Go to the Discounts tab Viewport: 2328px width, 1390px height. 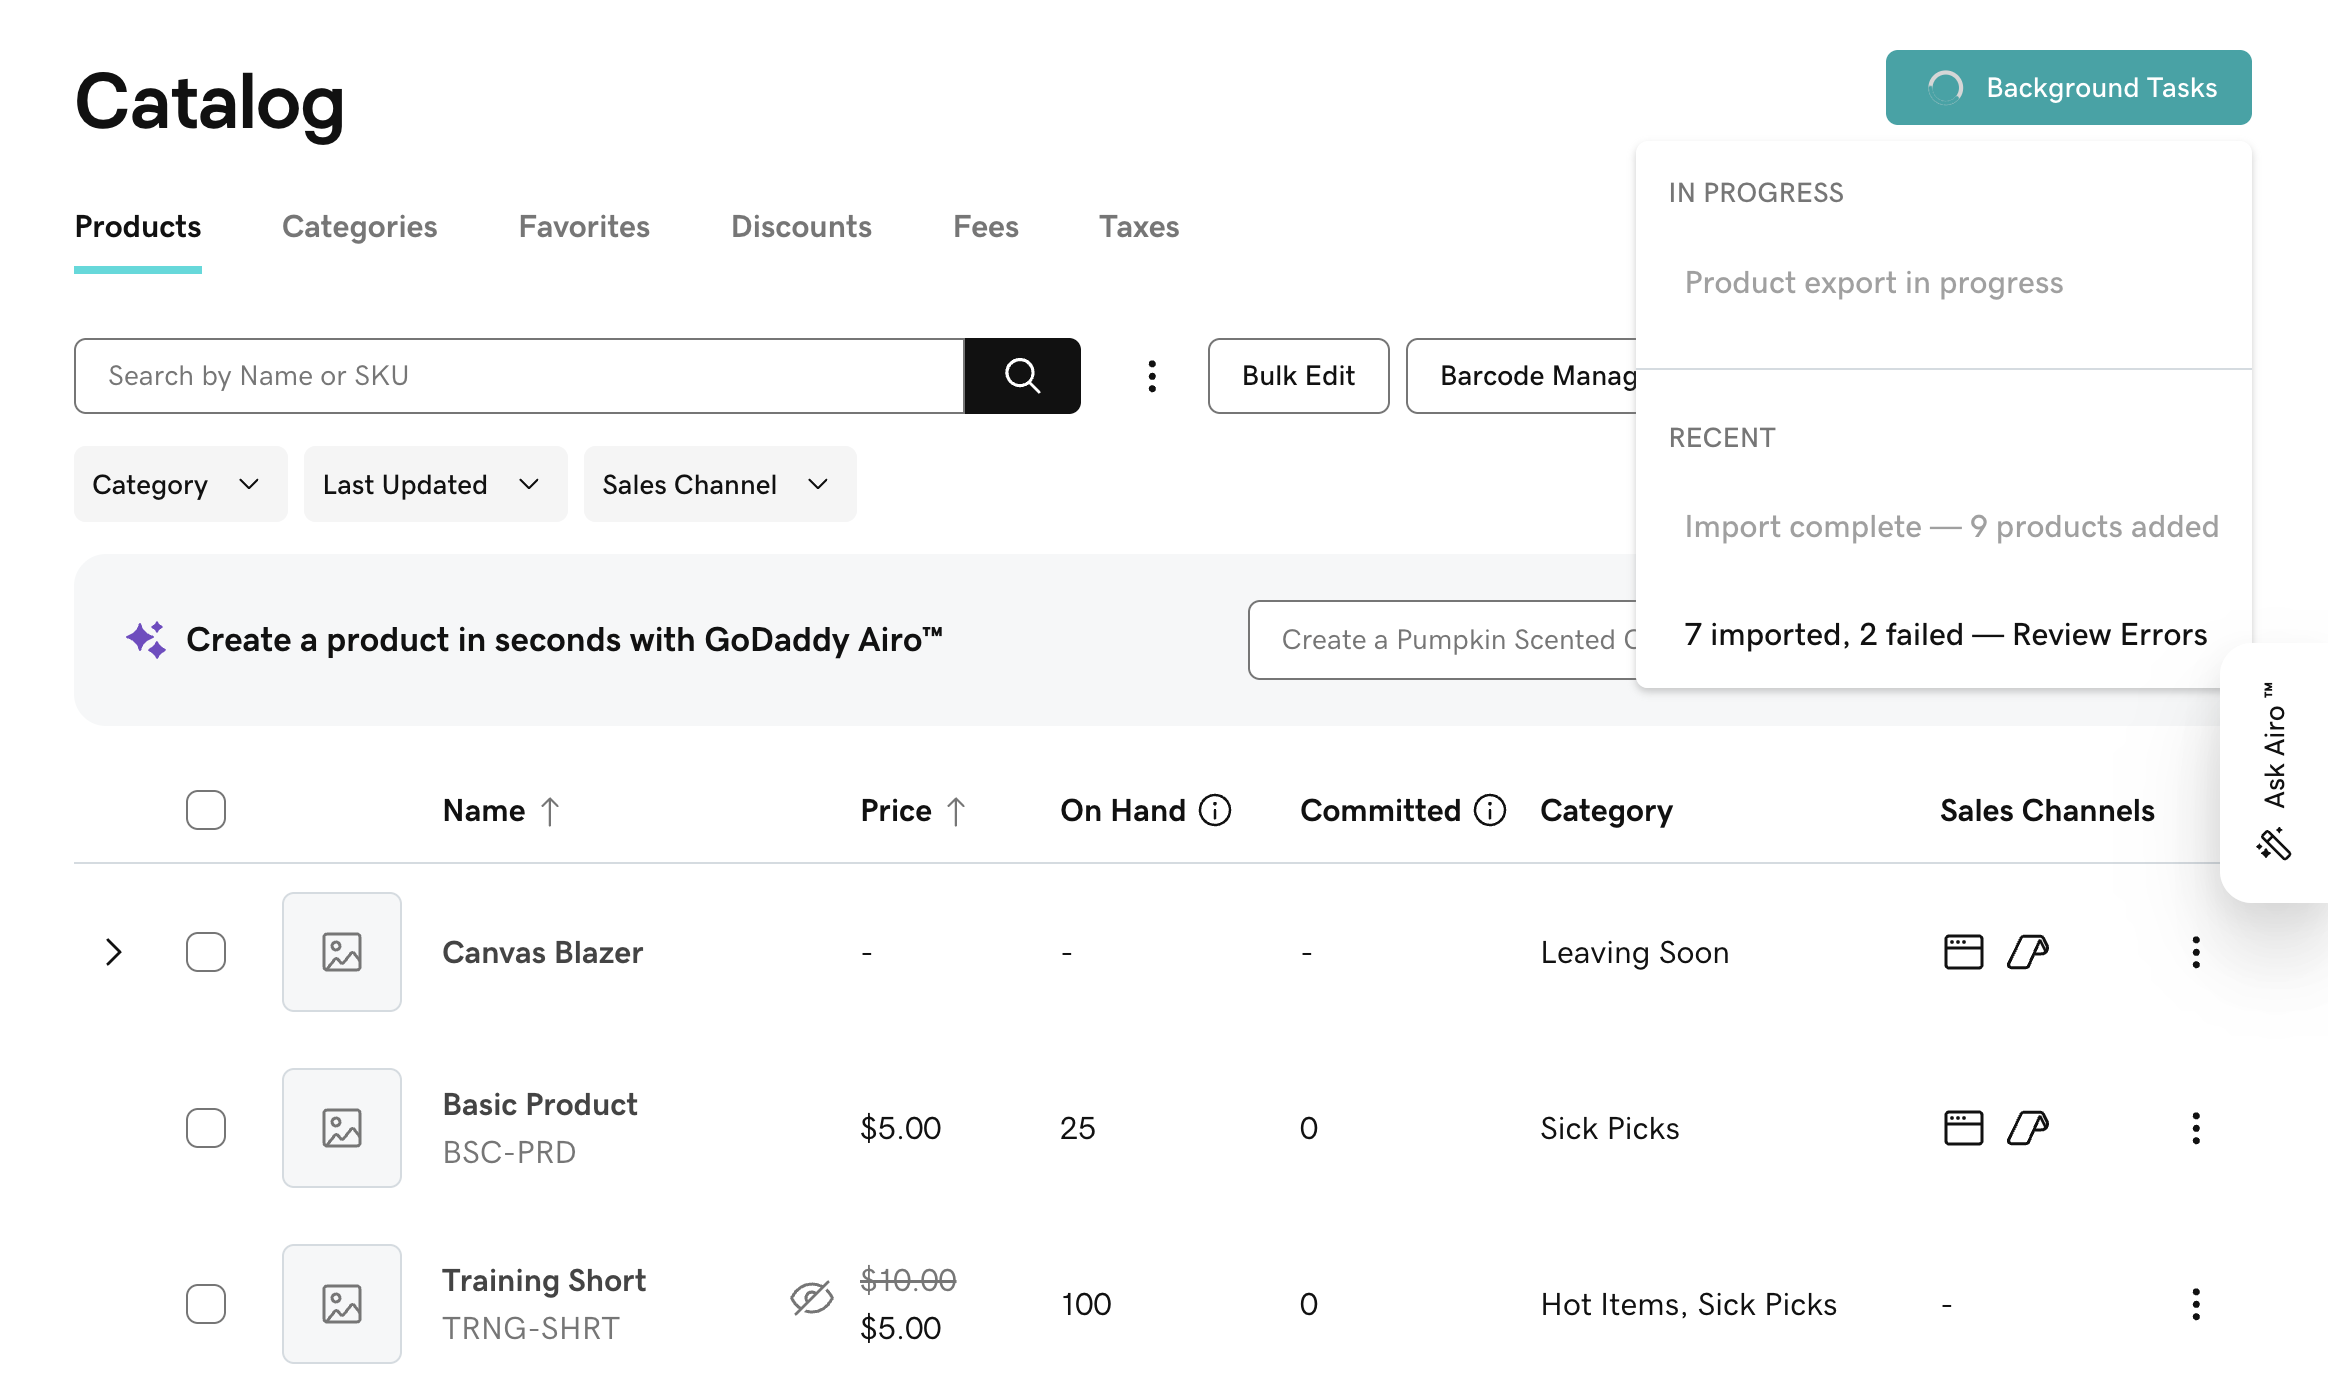pyautogui.click(x=801, y=227)
